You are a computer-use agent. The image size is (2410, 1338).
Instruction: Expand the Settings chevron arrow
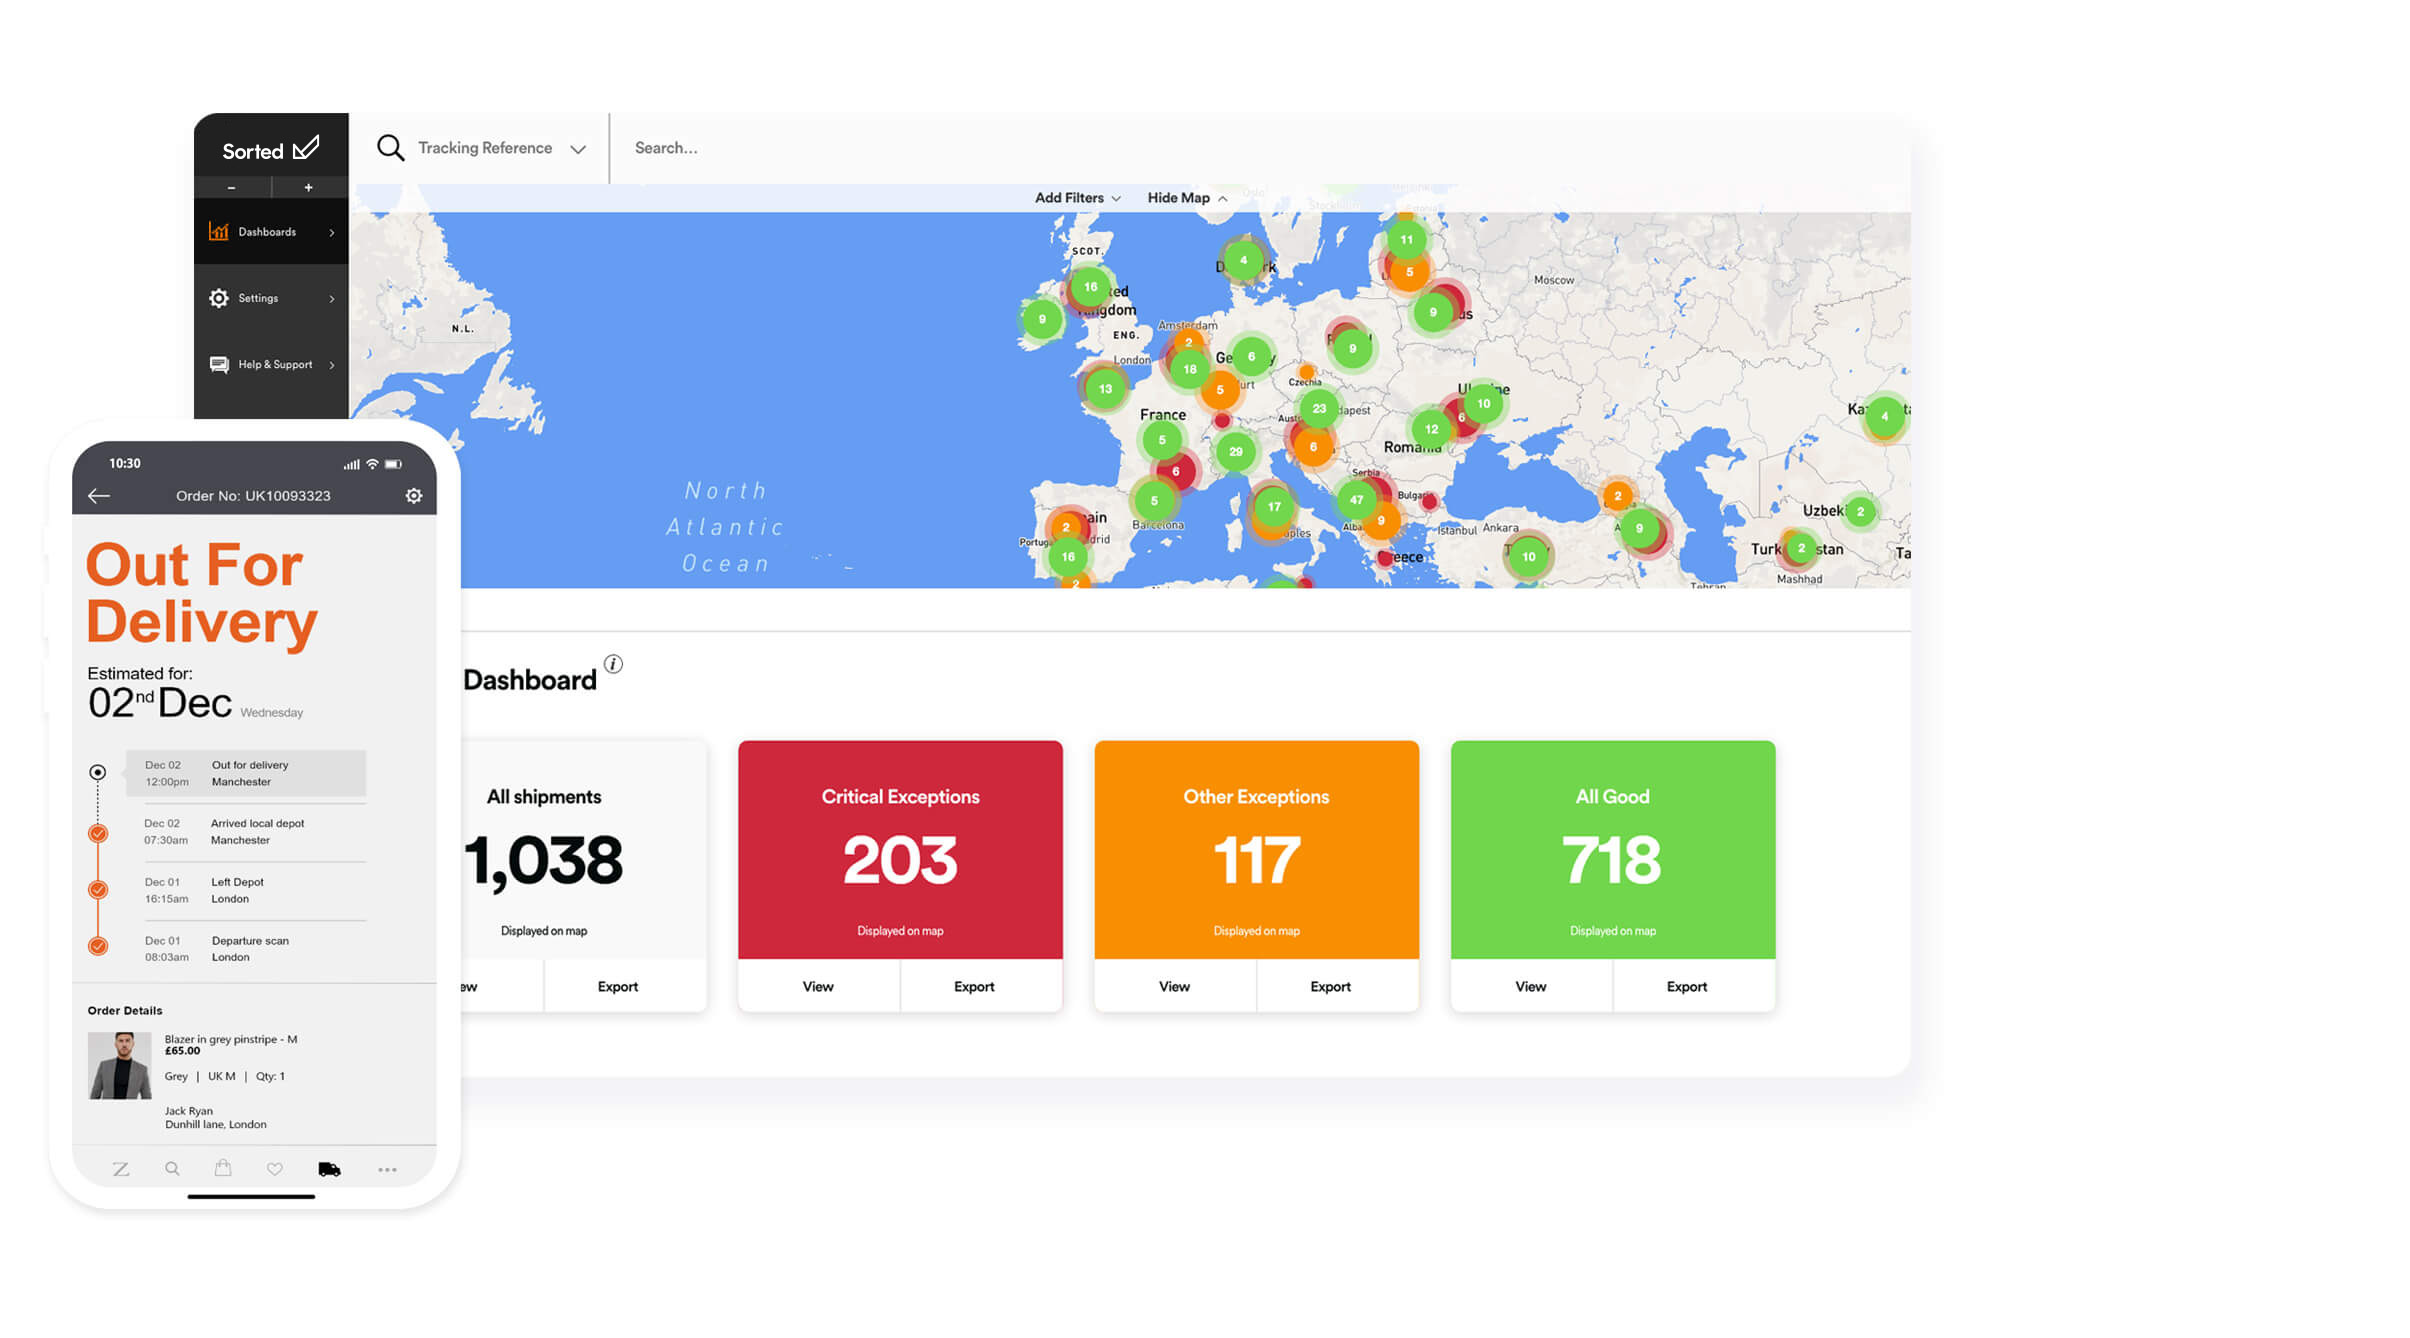[x=332, y=299]
